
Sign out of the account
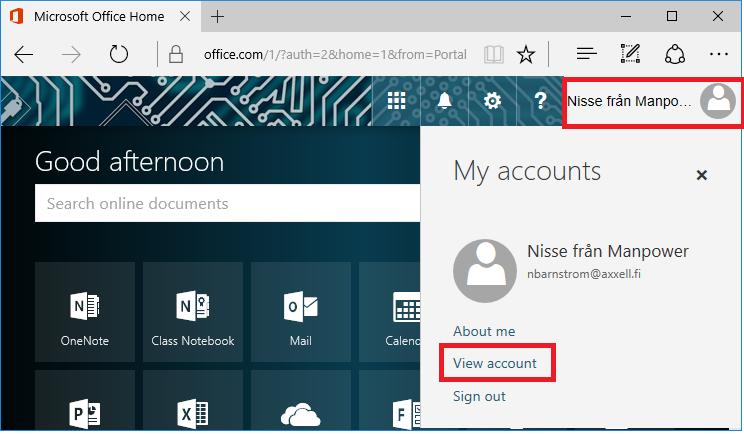click(x=479, y=396)
